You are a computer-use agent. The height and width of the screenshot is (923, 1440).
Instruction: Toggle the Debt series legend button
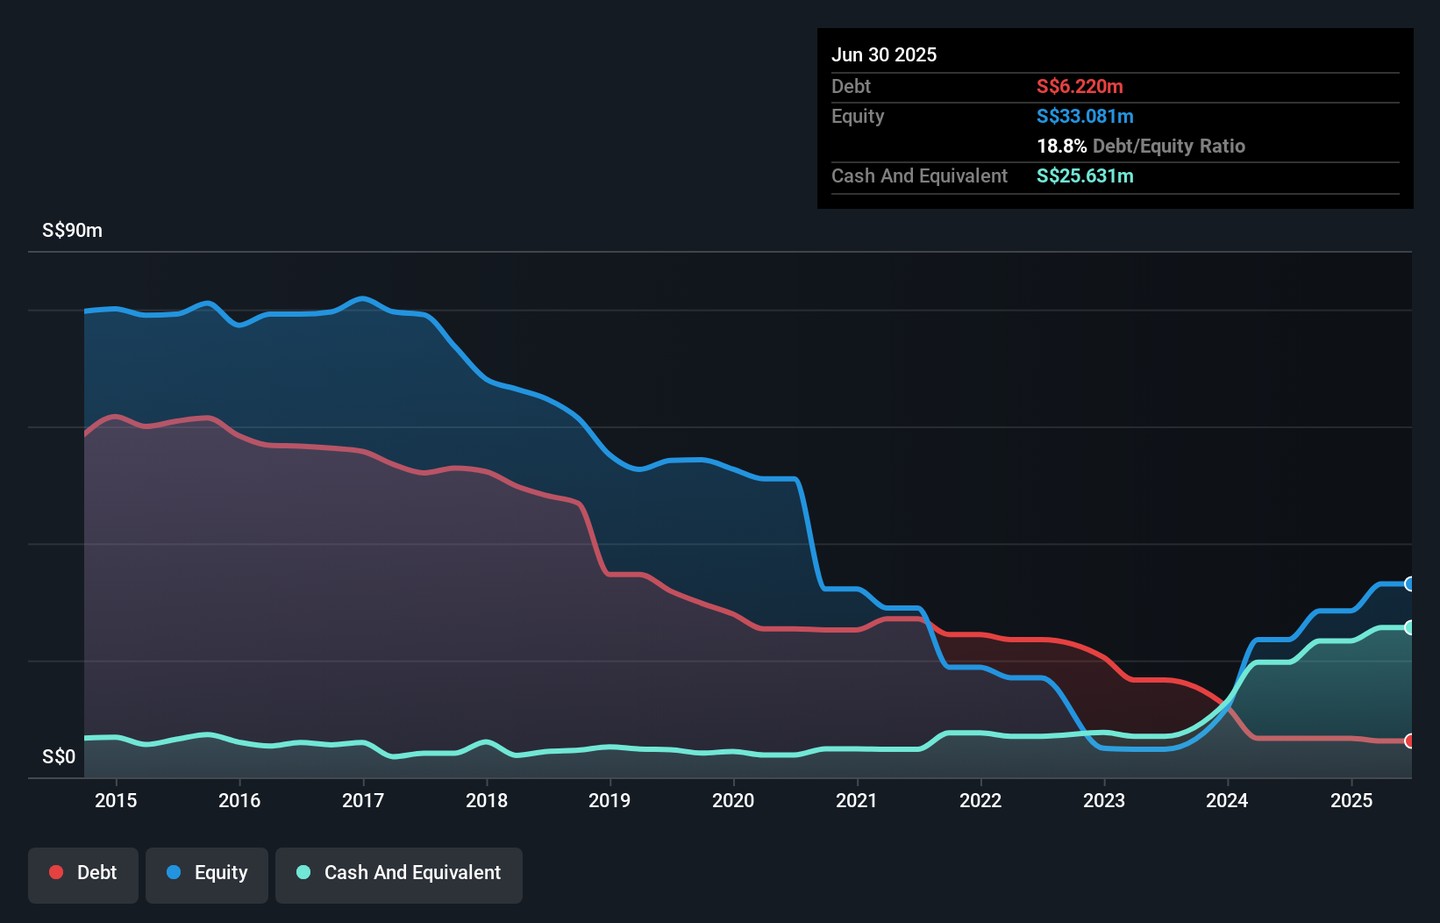(83, 873)
